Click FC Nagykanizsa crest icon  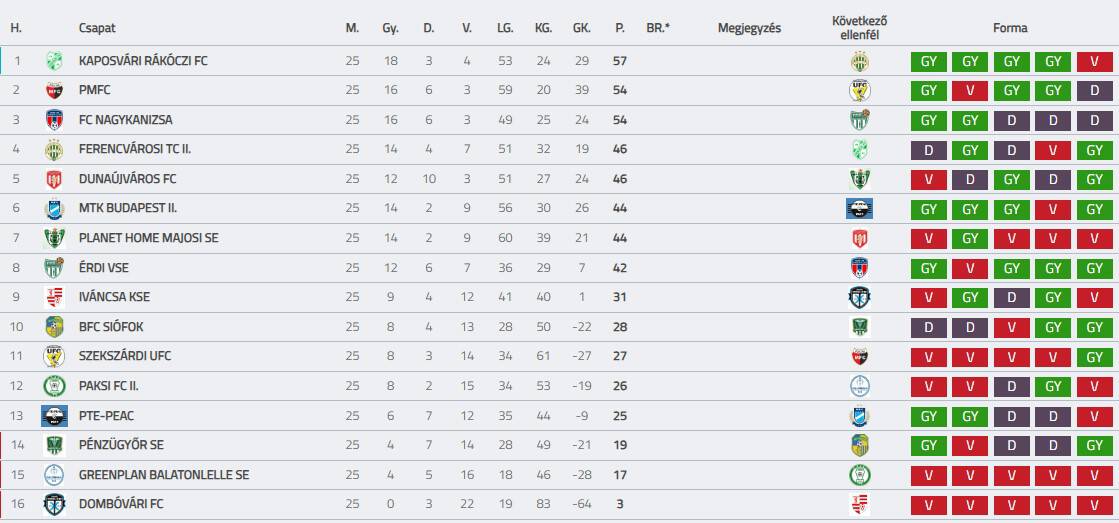[x=54, y=120]
